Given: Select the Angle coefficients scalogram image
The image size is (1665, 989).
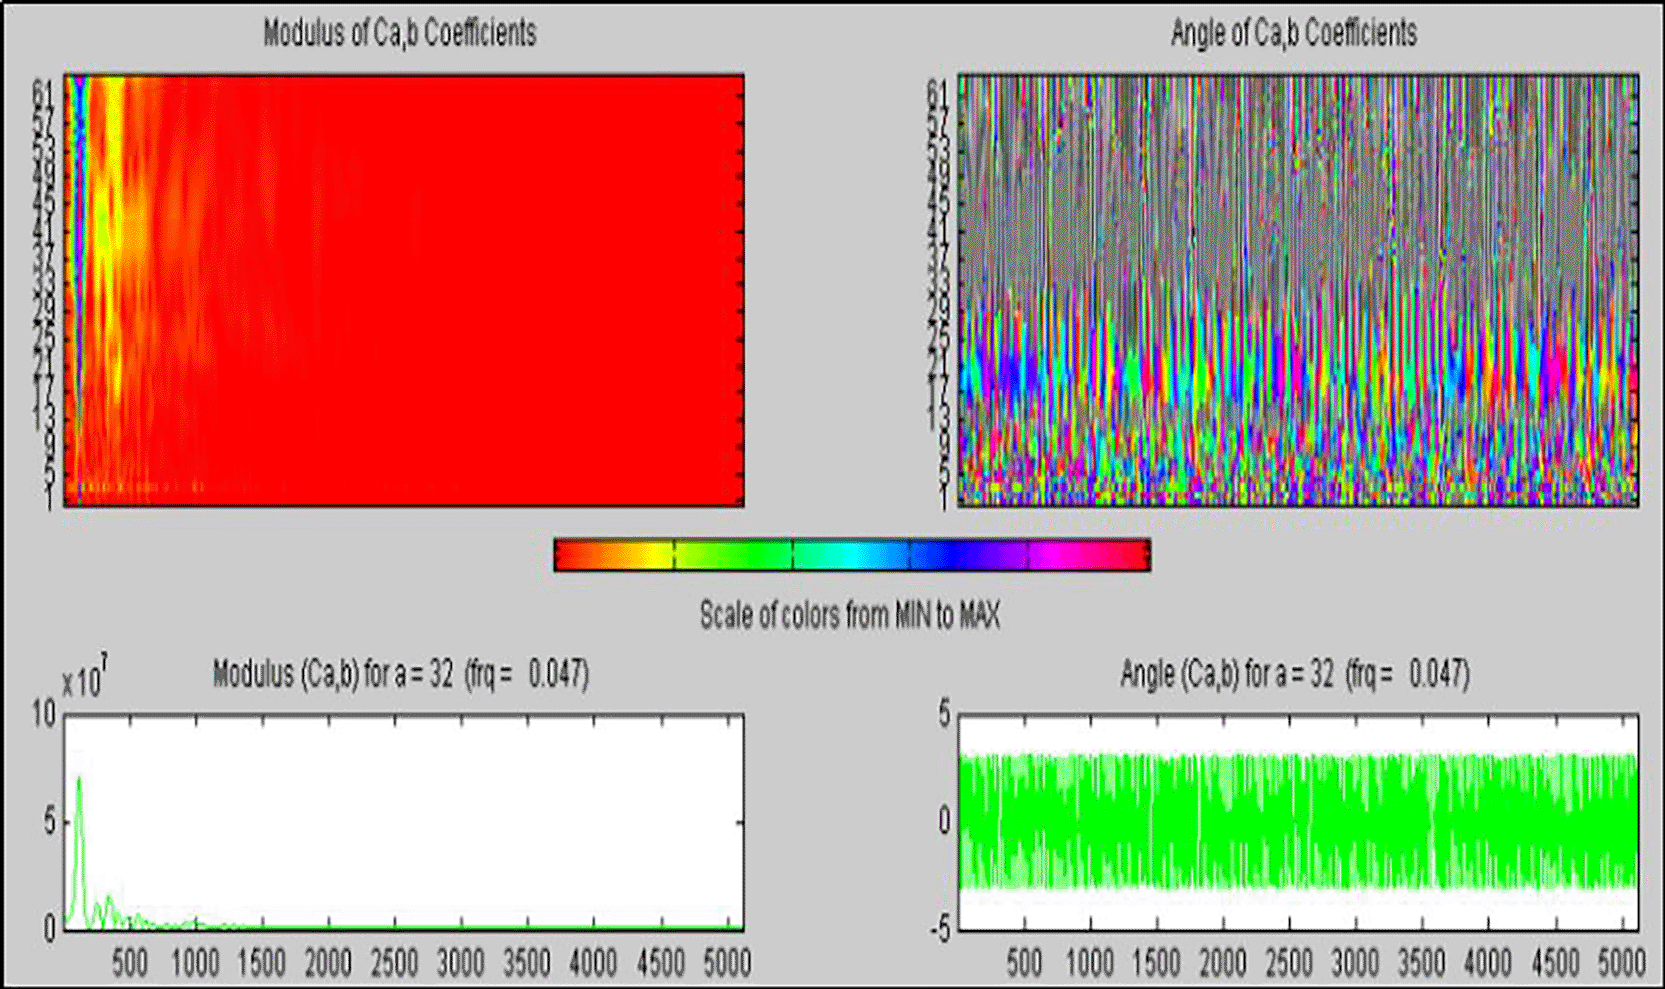Looking at the screenshot, I should coord(1298,290).
